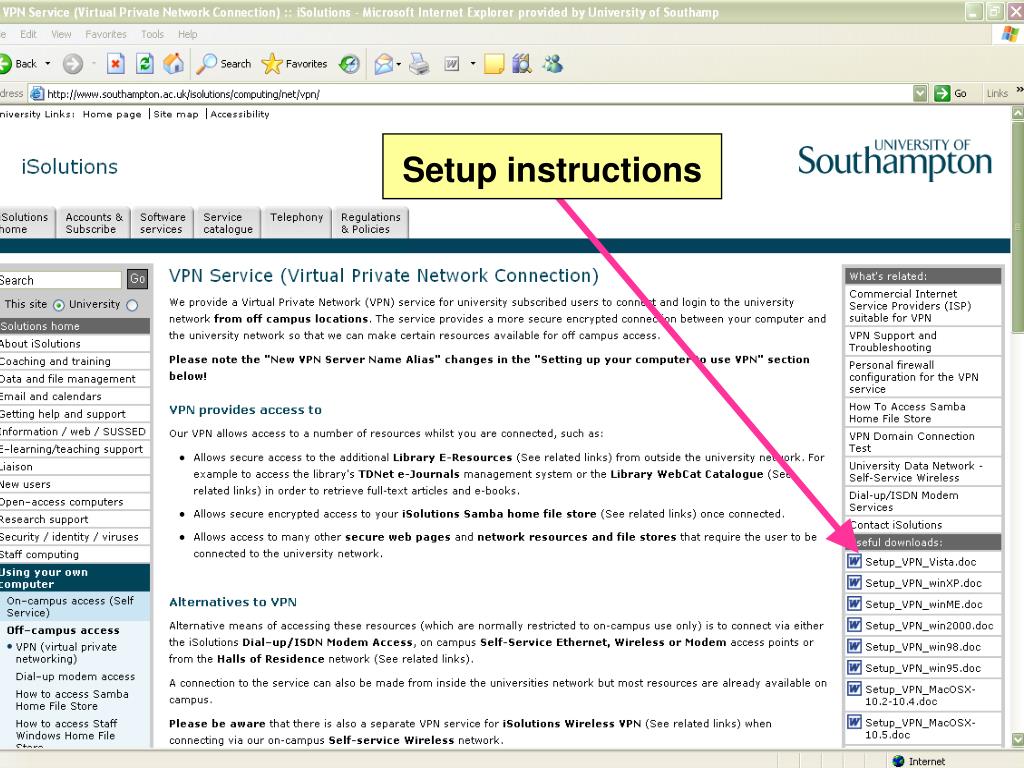Viewport: 1024px width, 768px height.
Task: Click the Word icon for Setup_VPN_MacOSX-10.2-10.4.doc
Action: tap(854, 689)
